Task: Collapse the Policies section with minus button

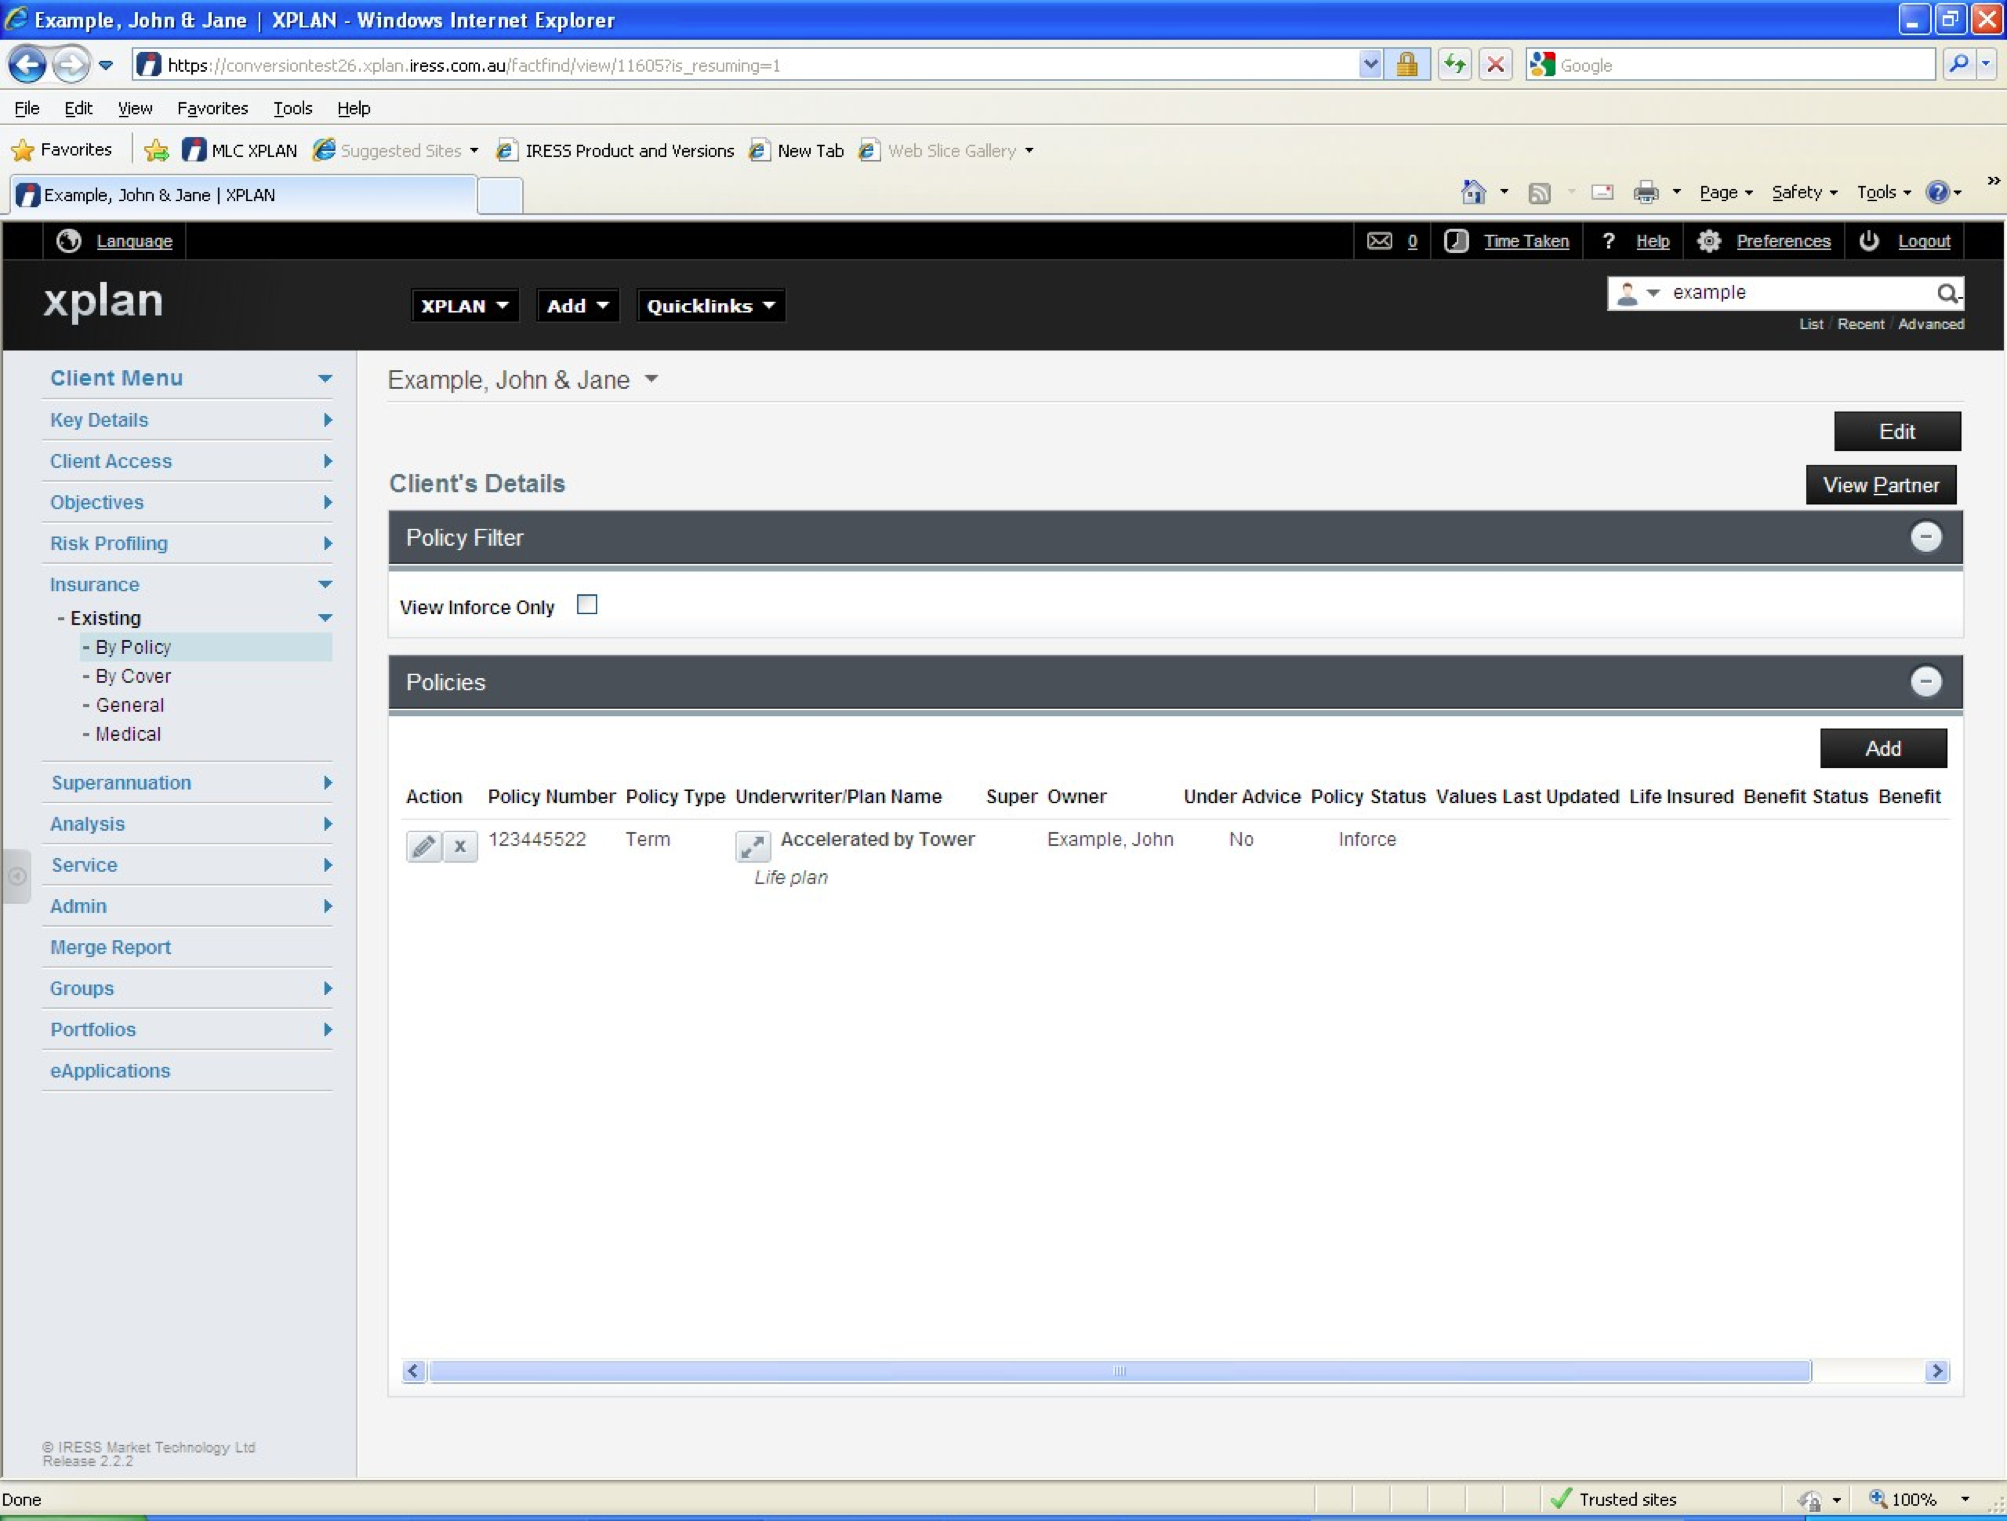Action: pos(1925,682)
